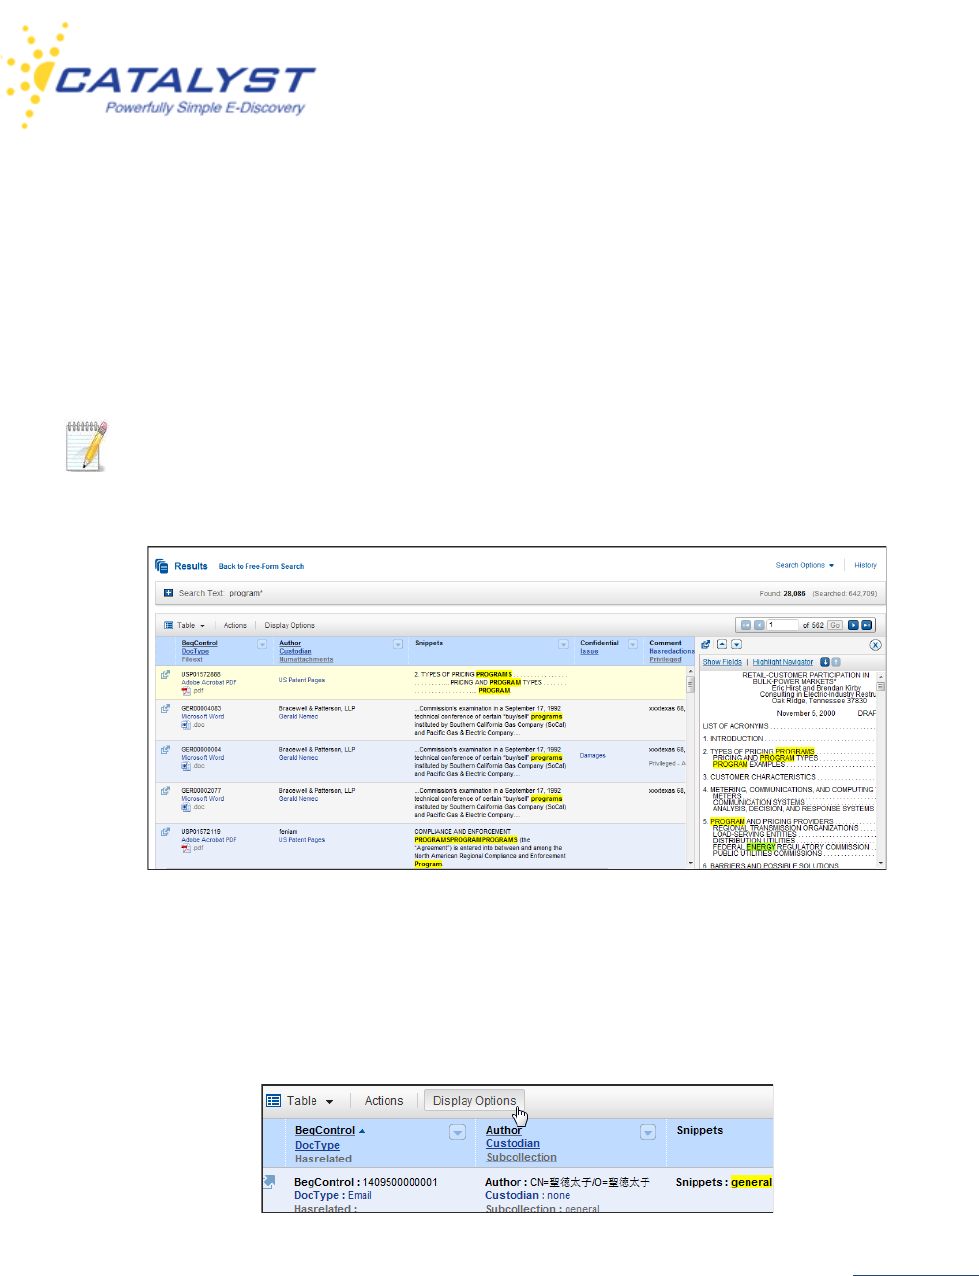Click the viewer next-document down arrow

coord(736,645)
